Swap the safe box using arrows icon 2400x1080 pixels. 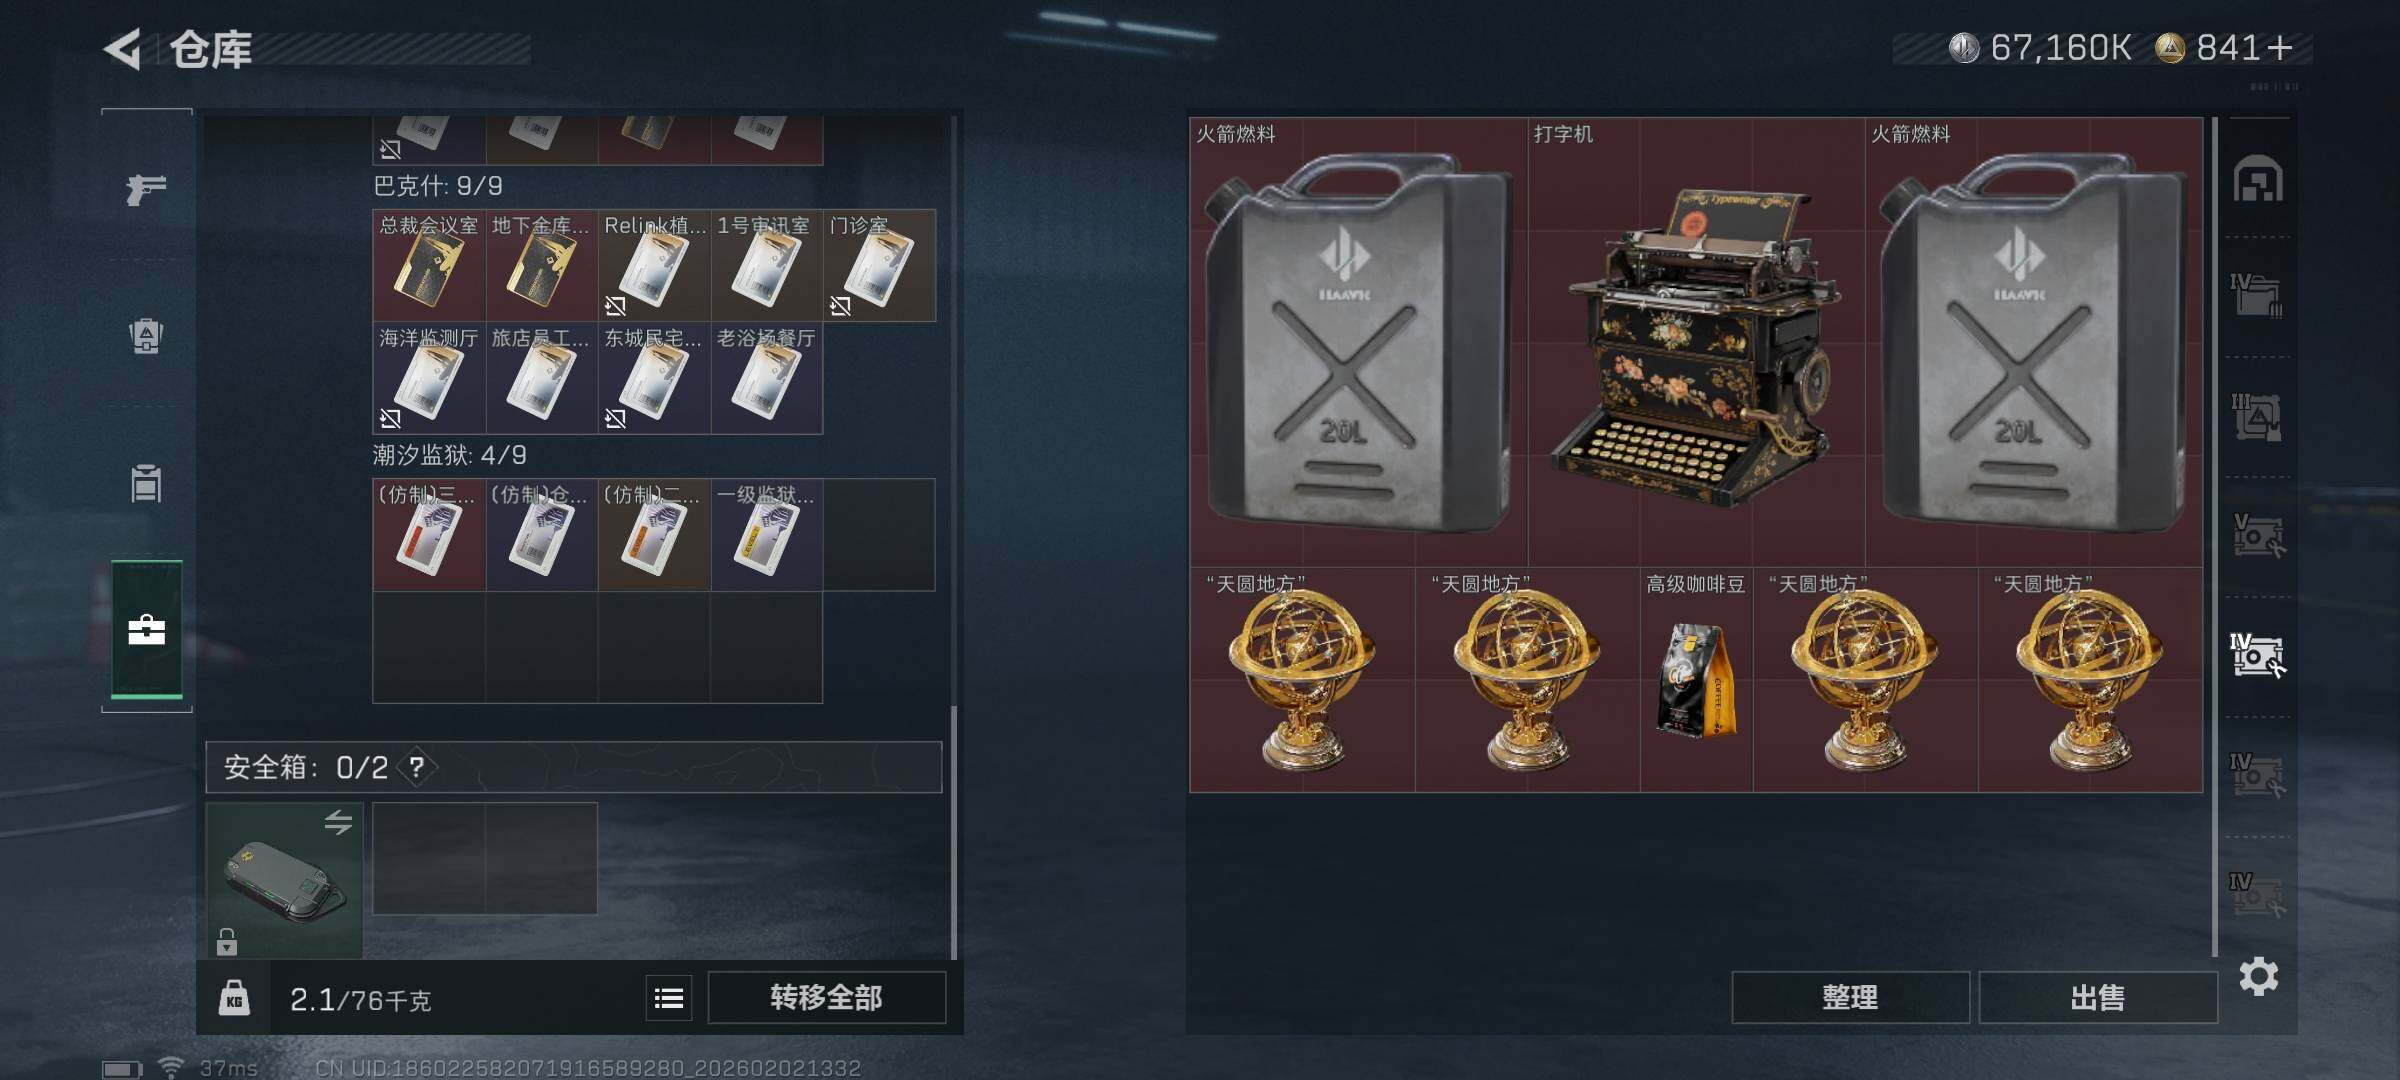click(338, 822)
